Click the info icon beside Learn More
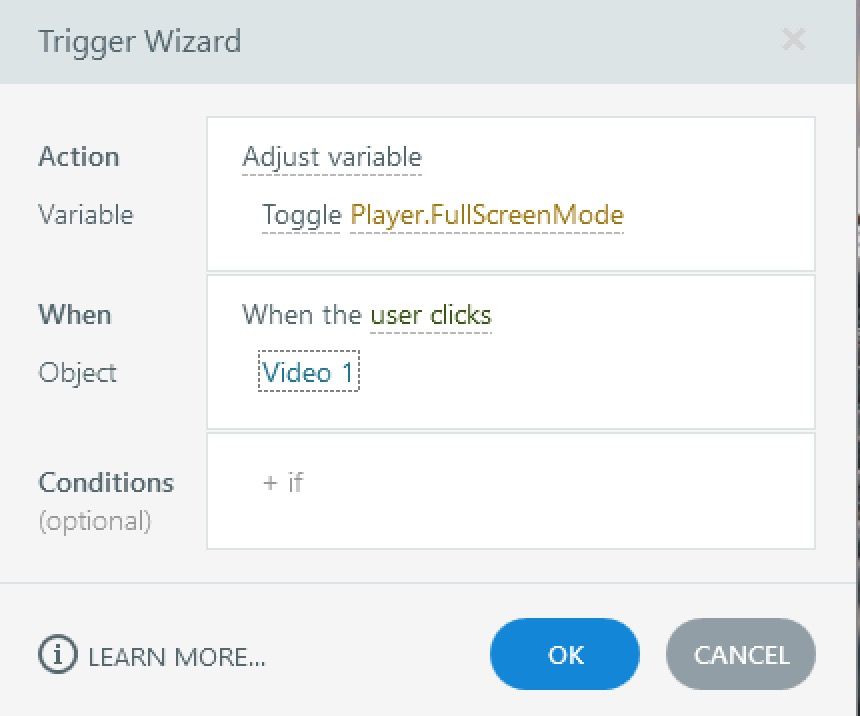860x716 pixels. [57, 655]
